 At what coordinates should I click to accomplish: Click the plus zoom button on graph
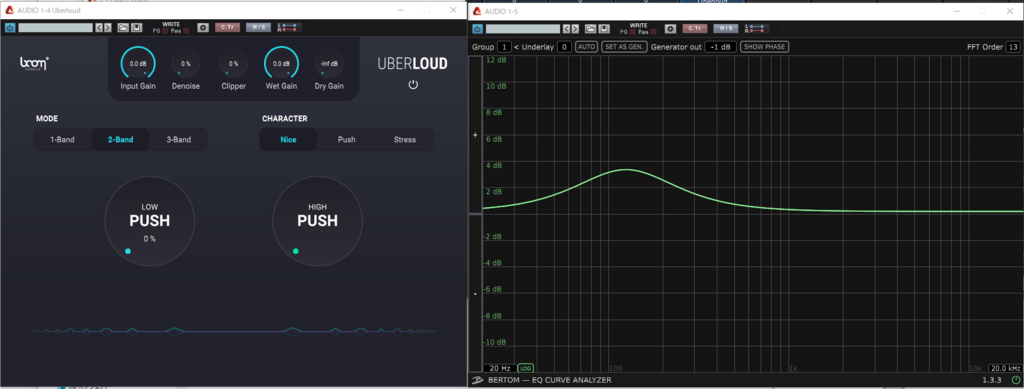point(475,135)
